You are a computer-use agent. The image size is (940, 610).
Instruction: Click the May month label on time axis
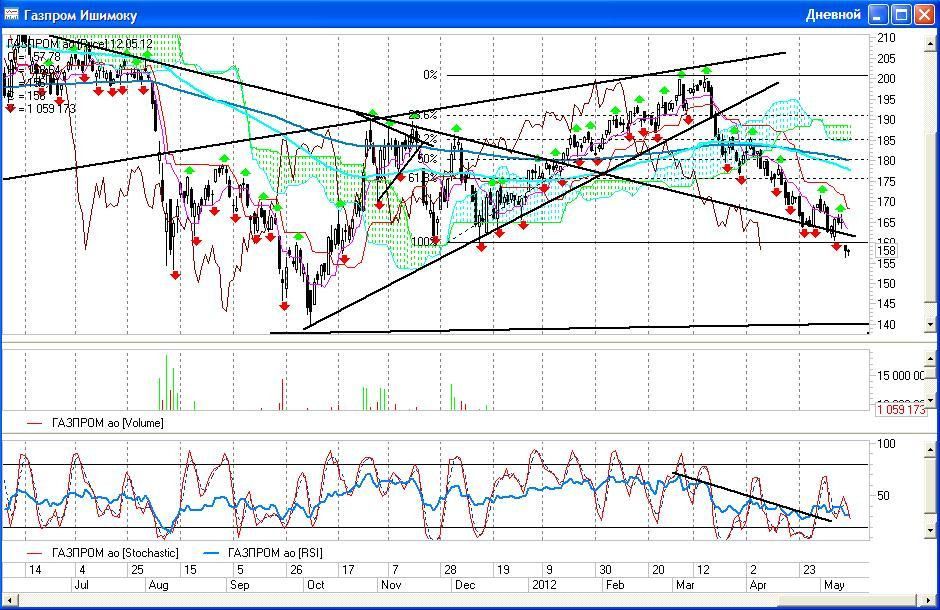[834, 585]
